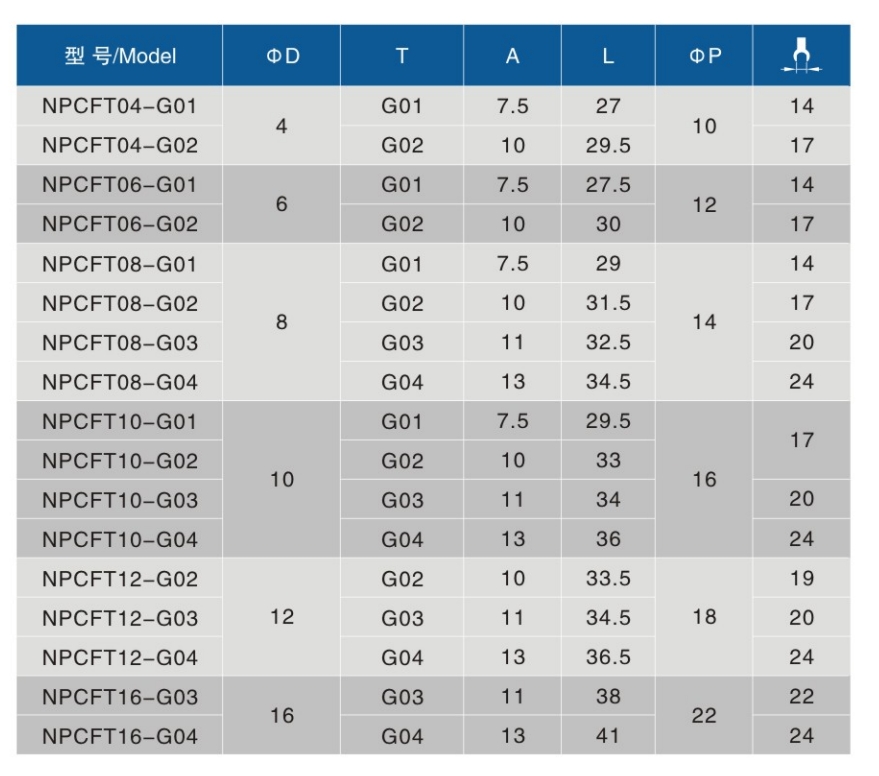Select the L value 31.5 cell
Image resolution: width=879 pixels, height=776 pixels.
pos(608,303)
